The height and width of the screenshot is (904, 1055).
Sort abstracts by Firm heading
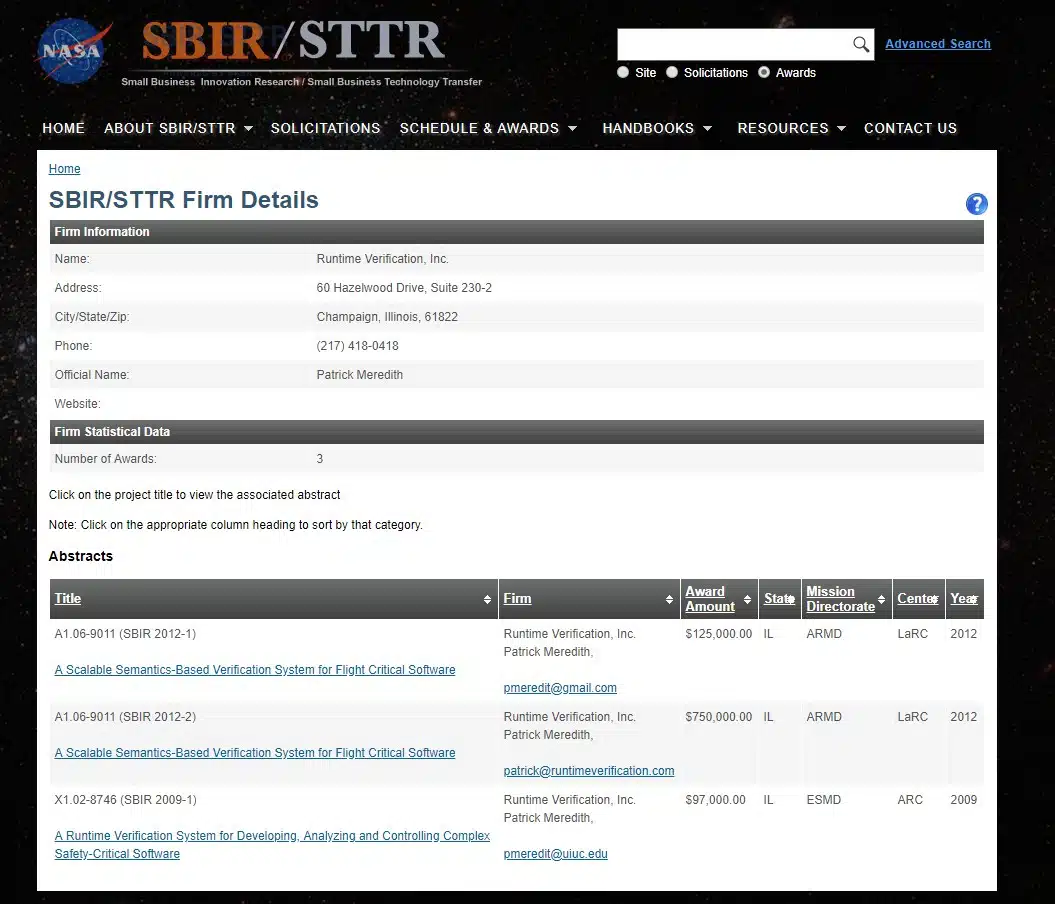[x=517, y=599]
